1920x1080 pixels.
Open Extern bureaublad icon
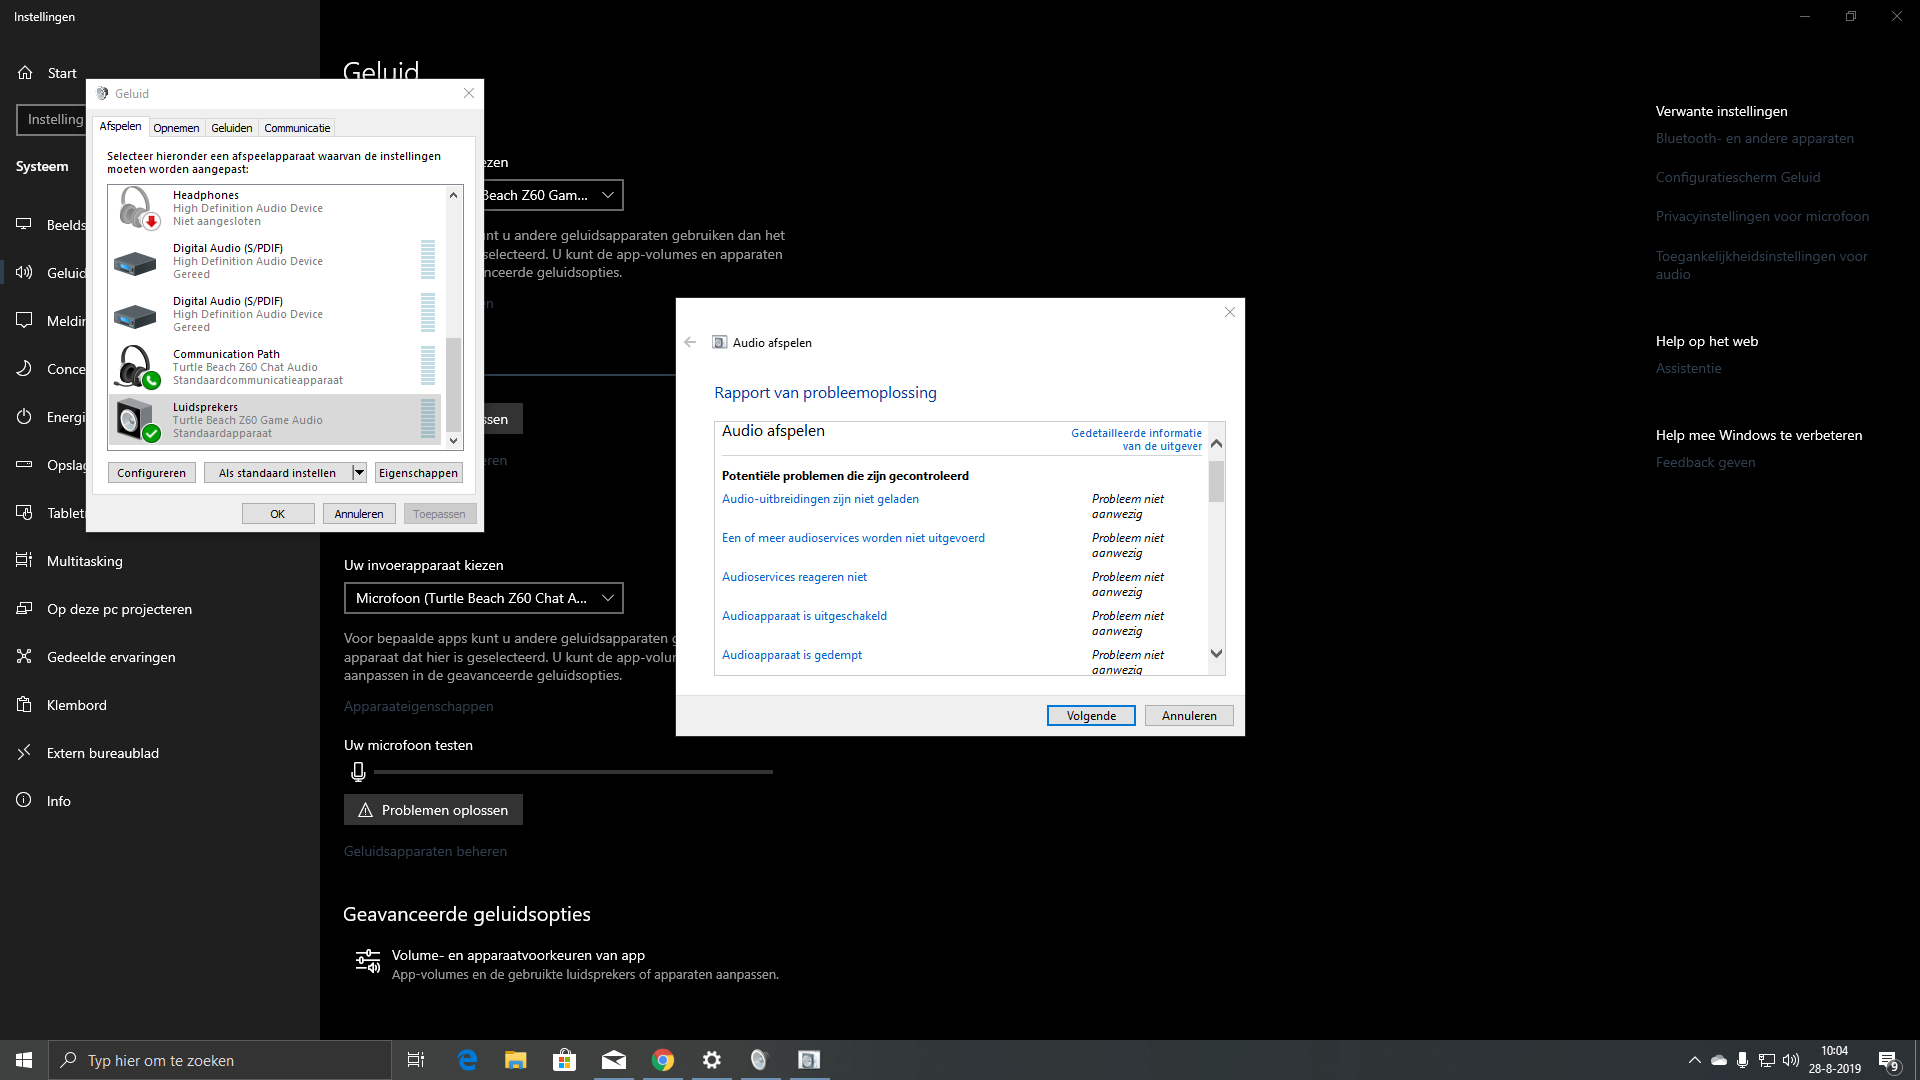click(x=24, y=752)
